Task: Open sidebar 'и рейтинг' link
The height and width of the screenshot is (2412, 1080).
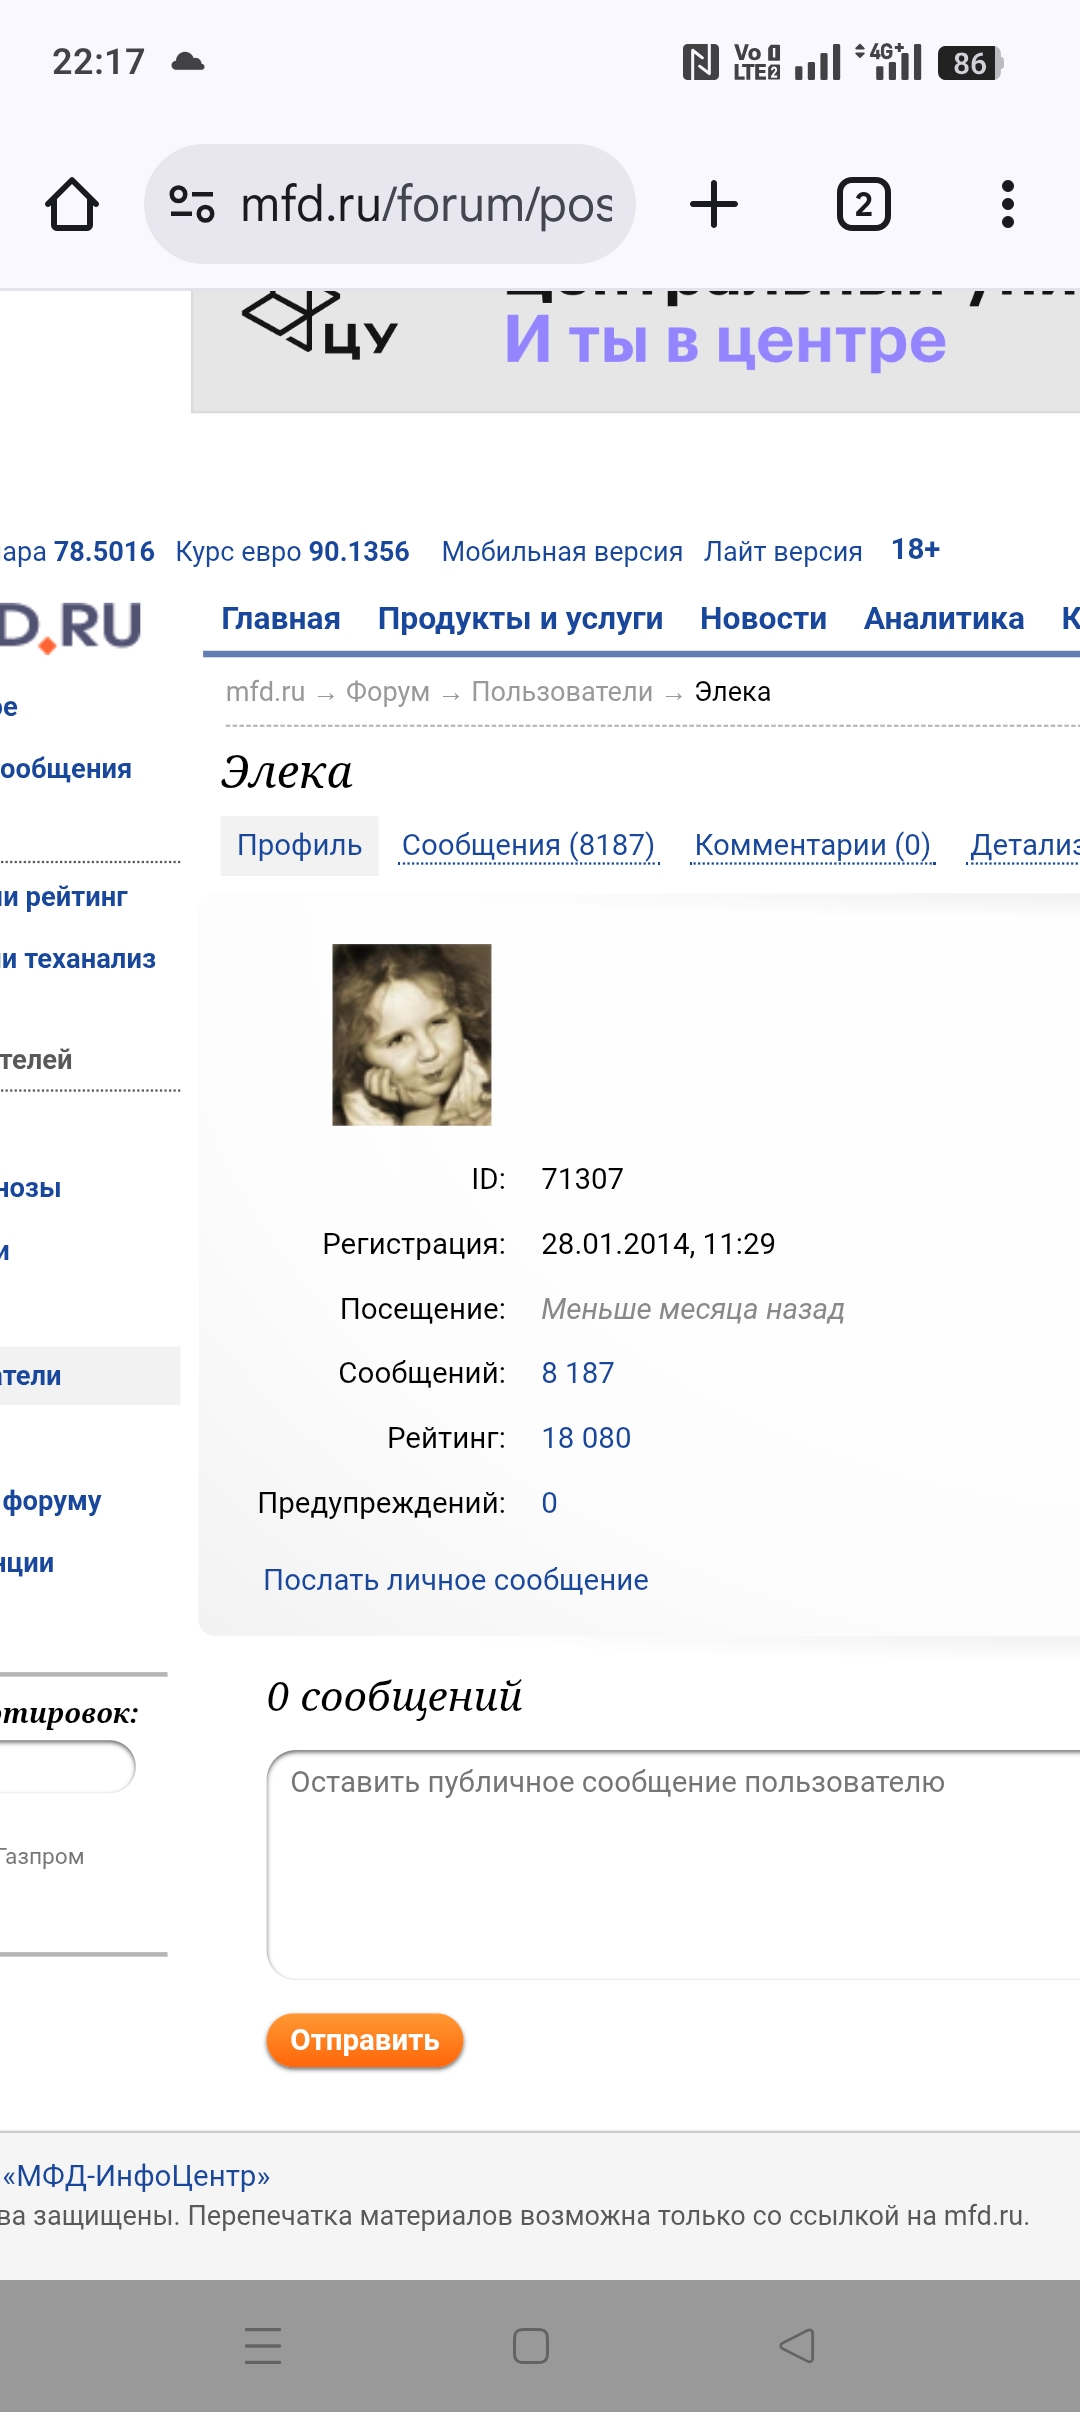Action: pyautogui.click(x=64, y=897)
